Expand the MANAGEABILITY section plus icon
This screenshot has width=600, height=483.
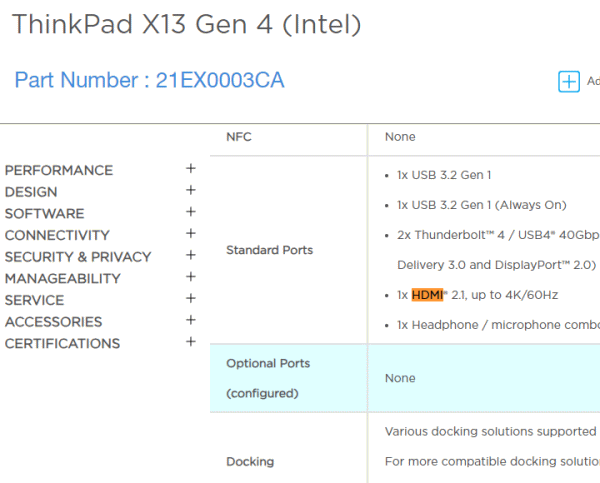[191, 276]
